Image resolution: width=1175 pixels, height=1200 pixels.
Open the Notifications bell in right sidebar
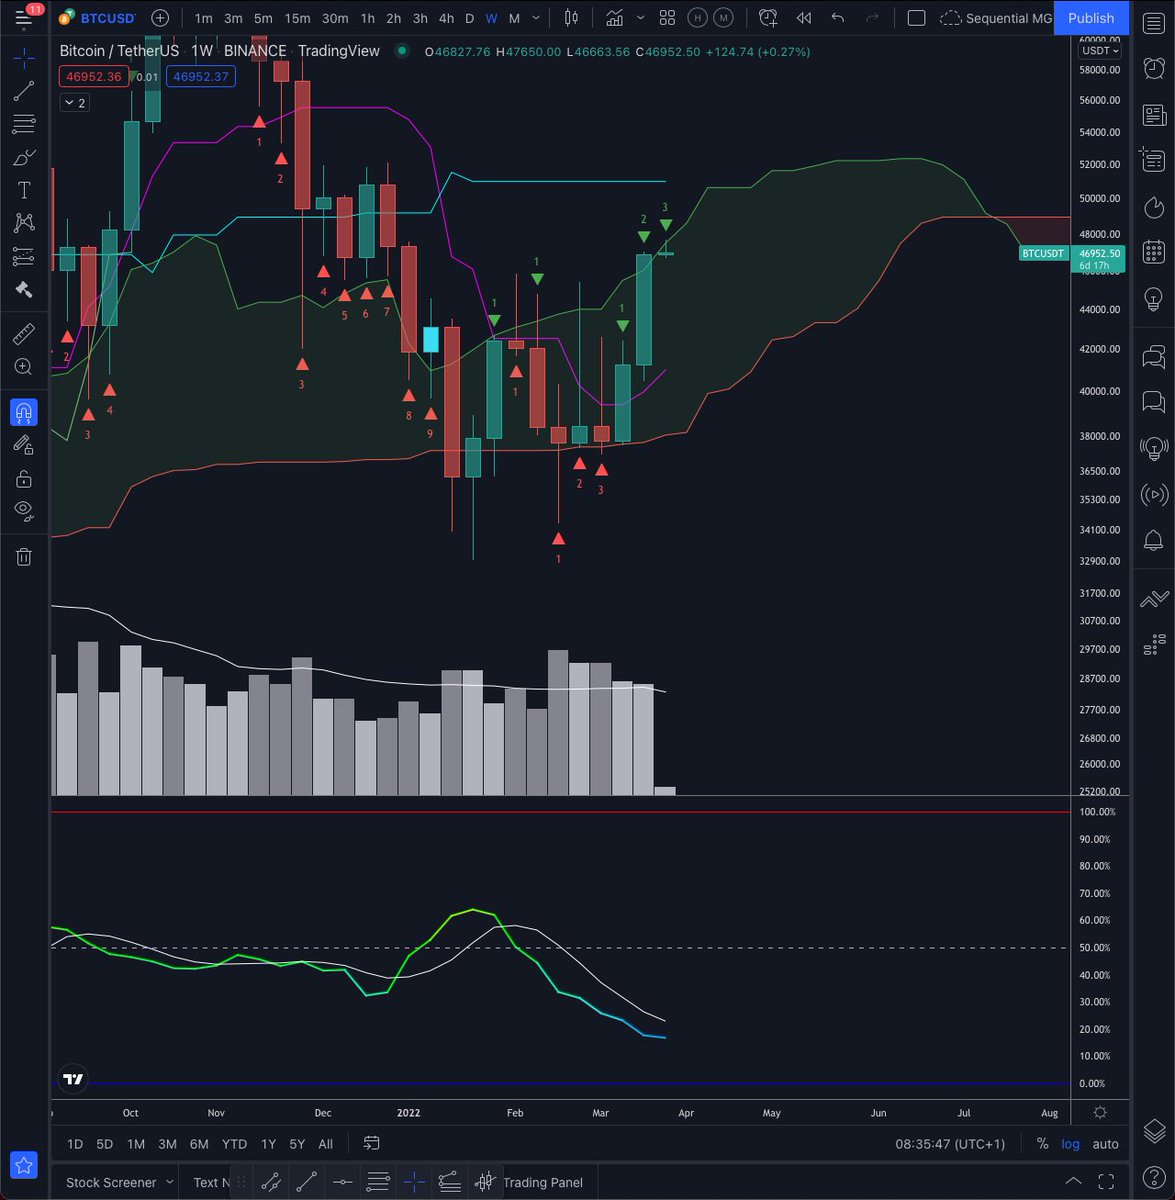coord(1153,540)
